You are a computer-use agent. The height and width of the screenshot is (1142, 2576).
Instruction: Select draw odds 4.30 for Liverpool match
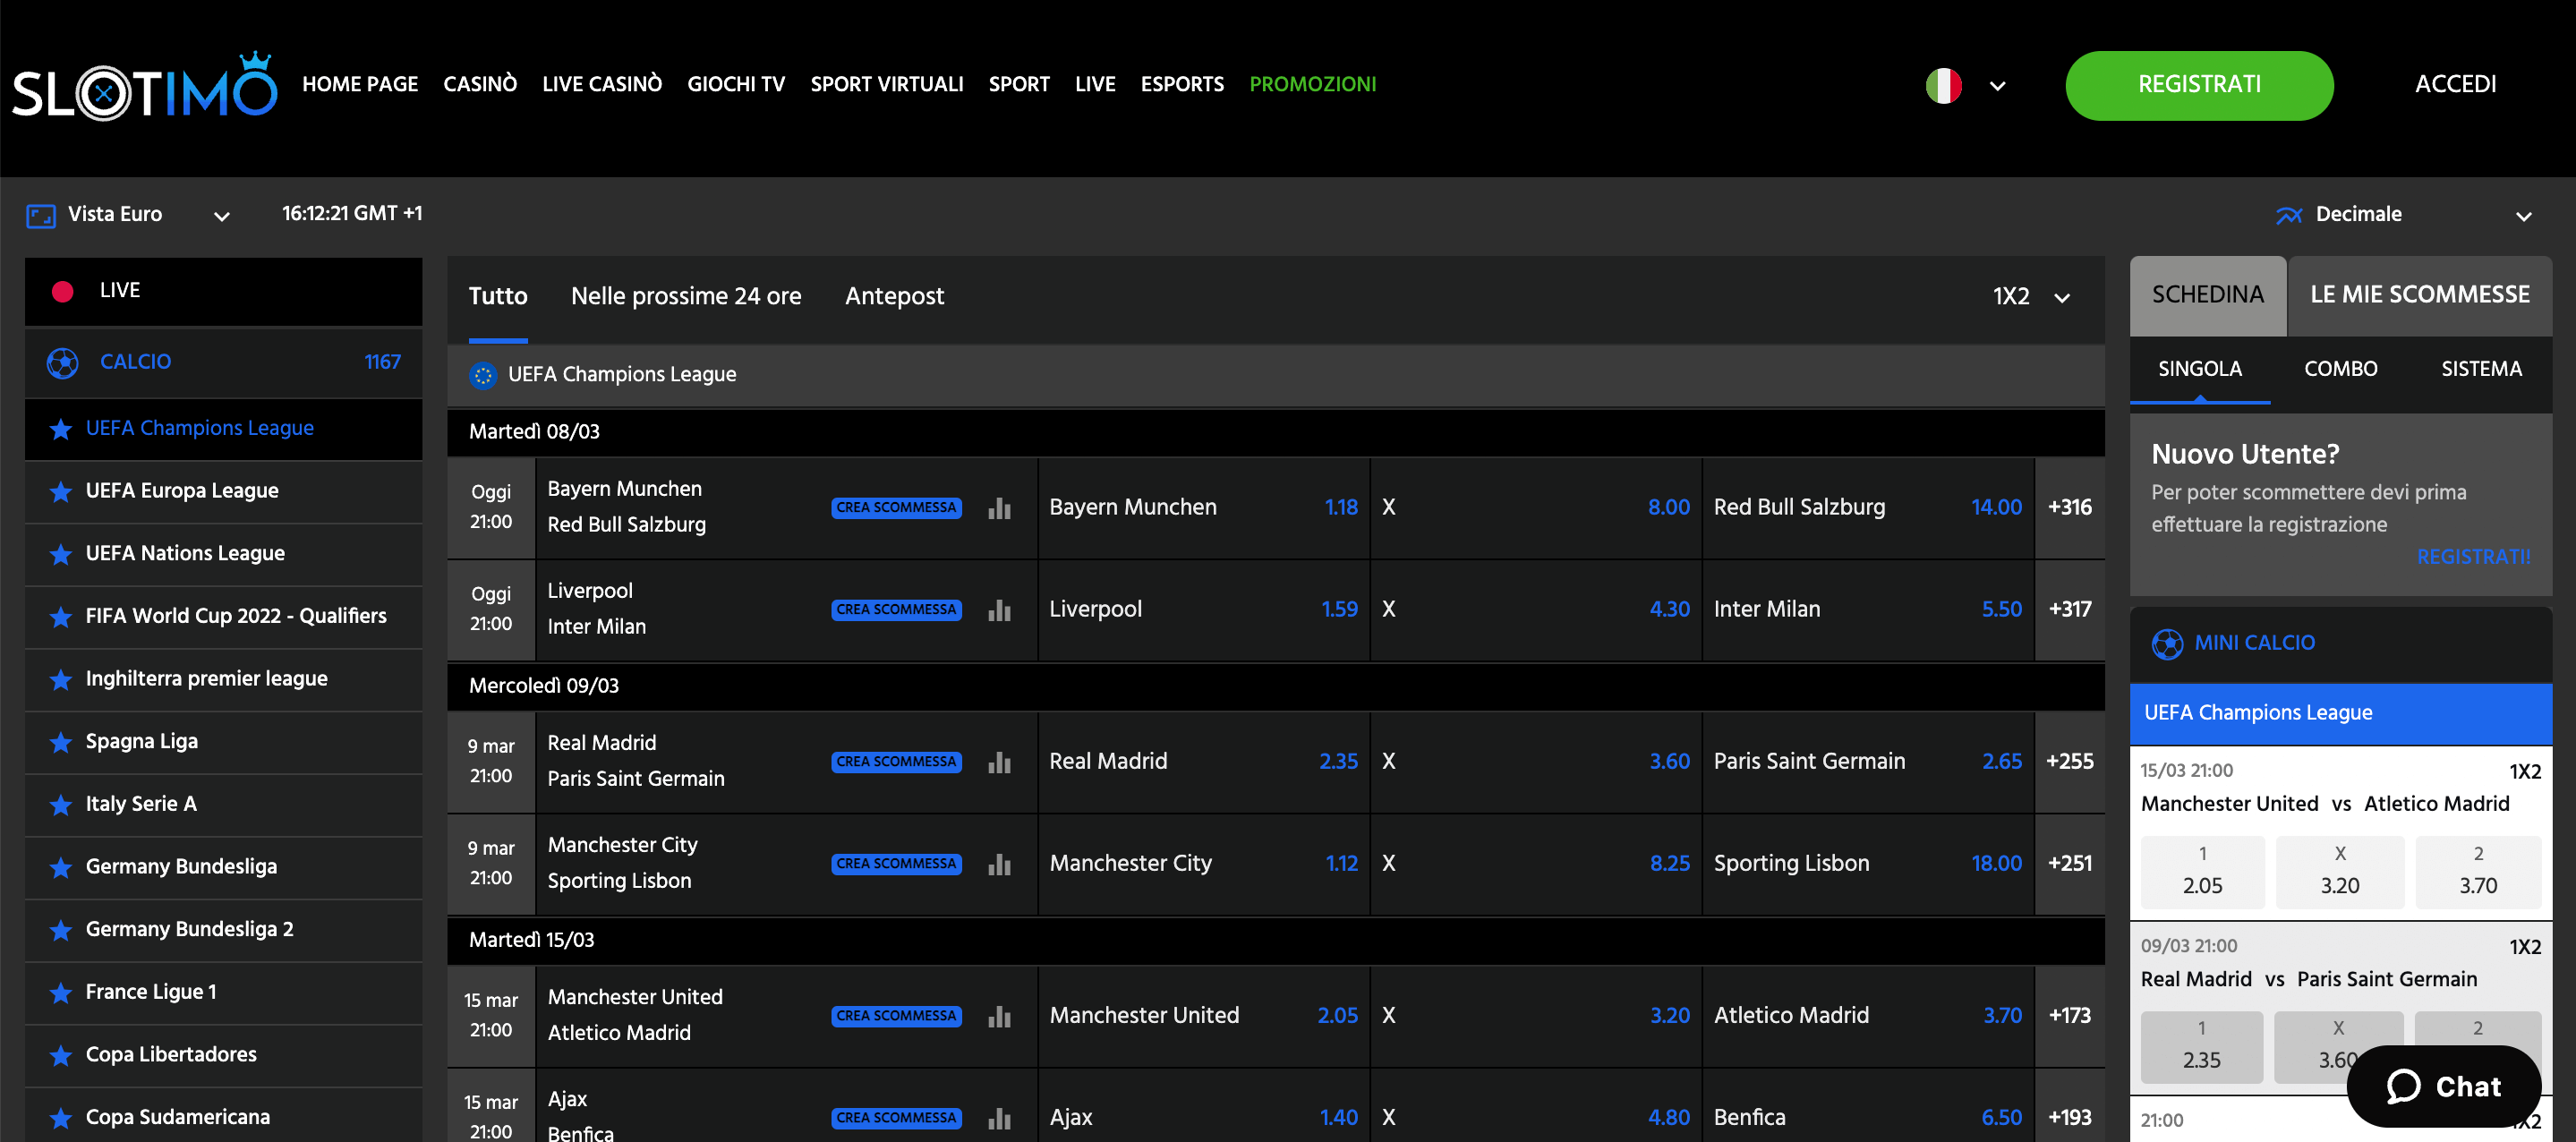coord(1668,609)
